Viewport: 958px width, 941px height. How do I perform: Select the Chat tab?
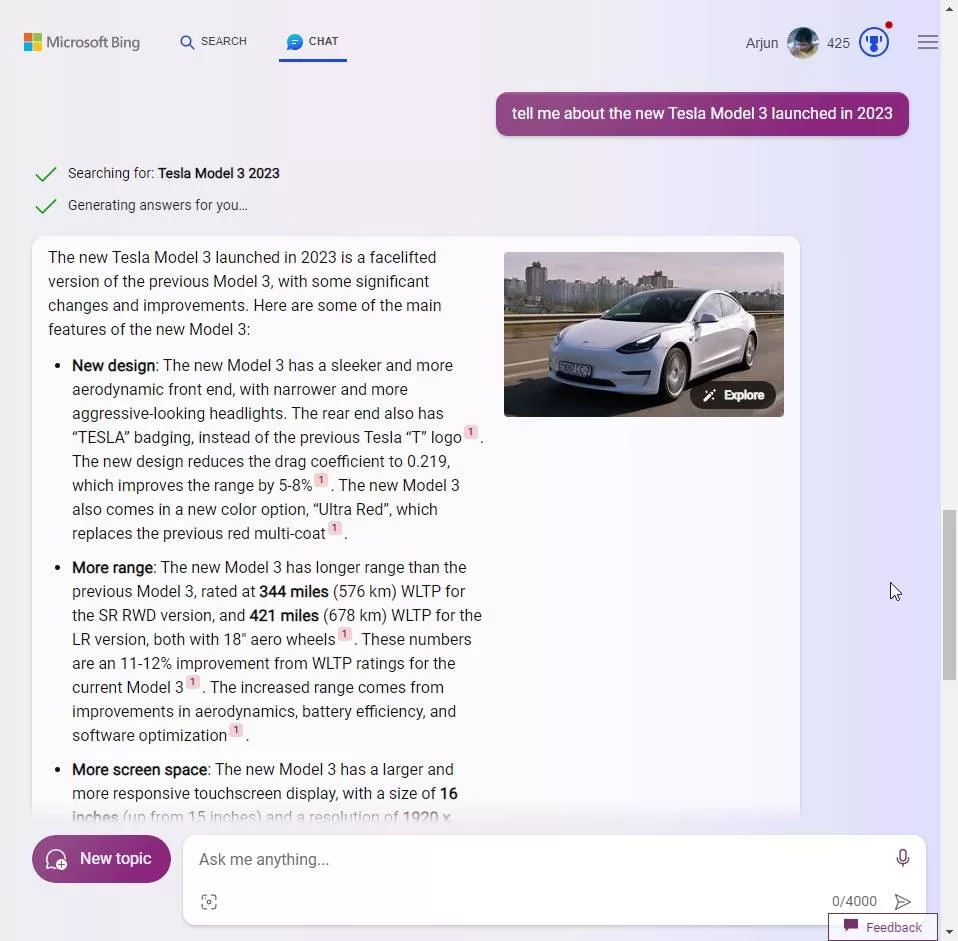click(312, 42)
